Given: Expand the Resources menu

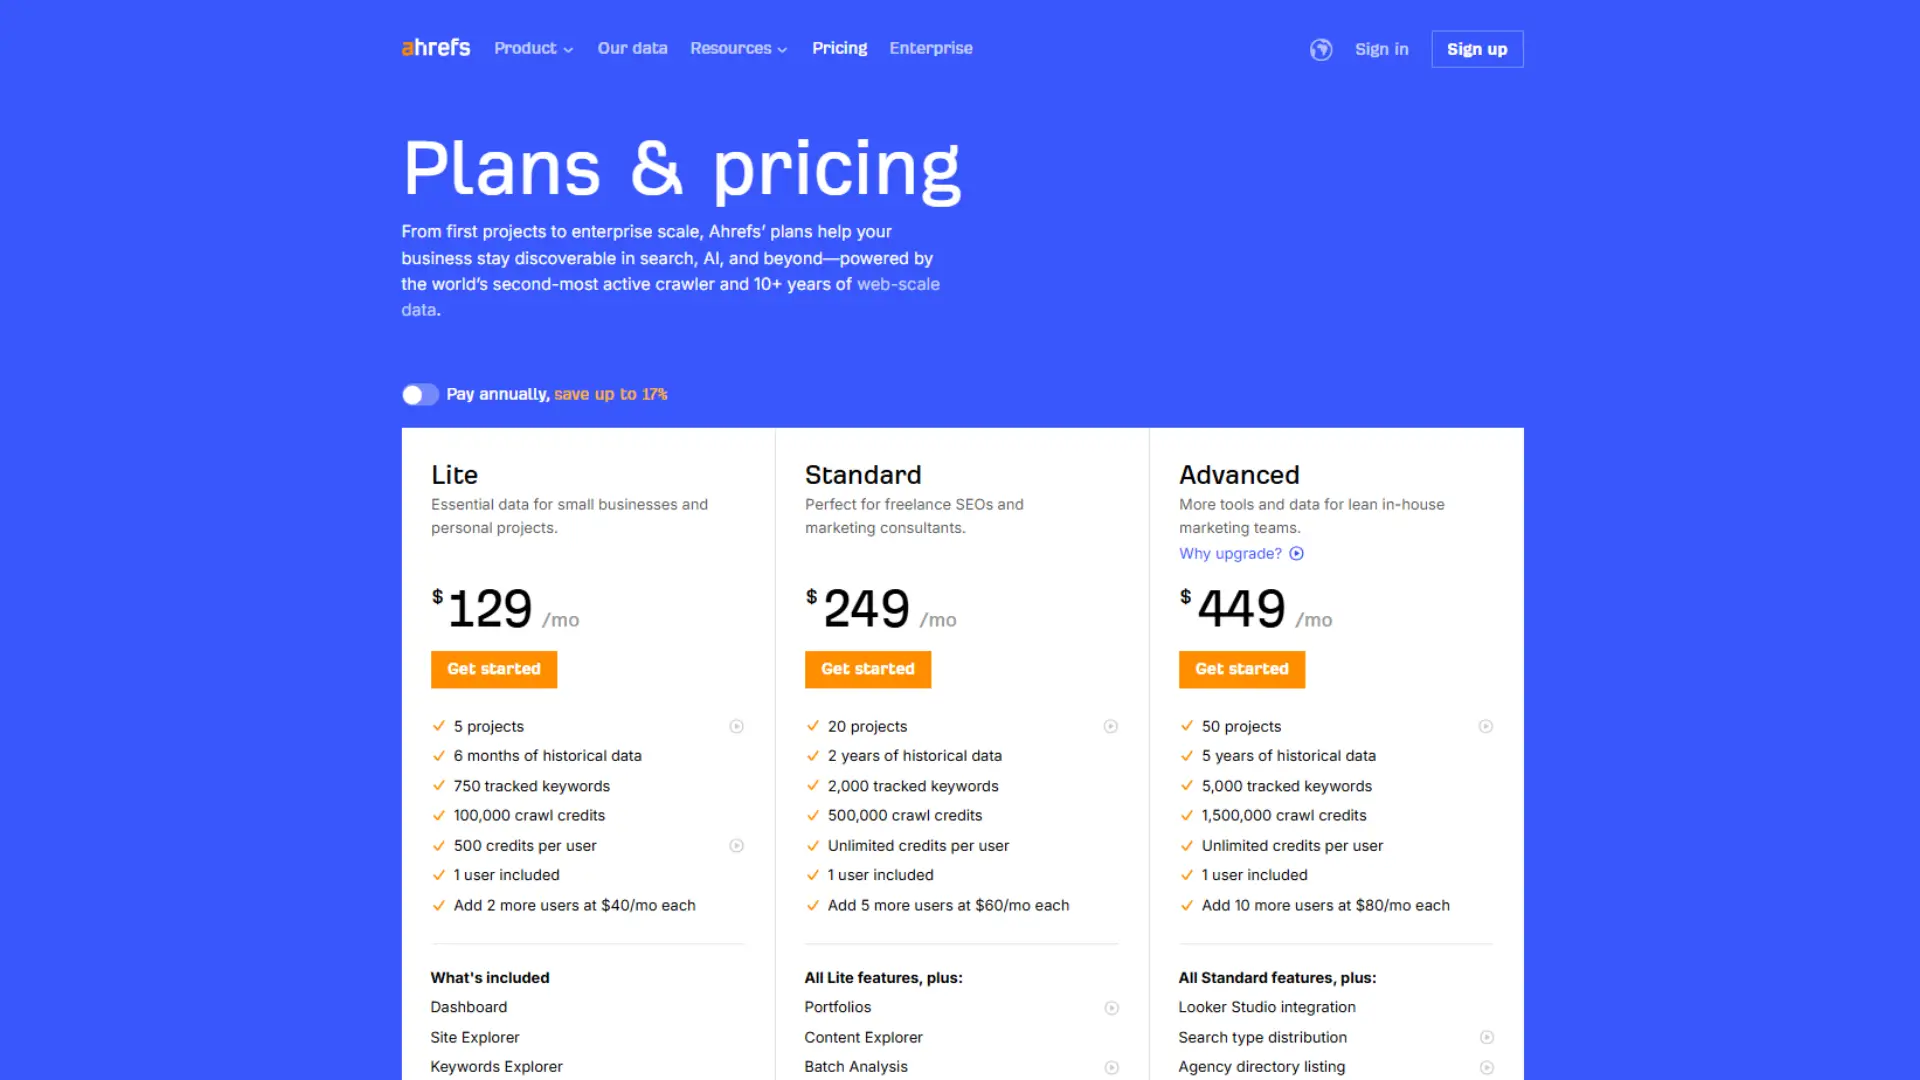Looking at the screenshot, I should (738, 48).
